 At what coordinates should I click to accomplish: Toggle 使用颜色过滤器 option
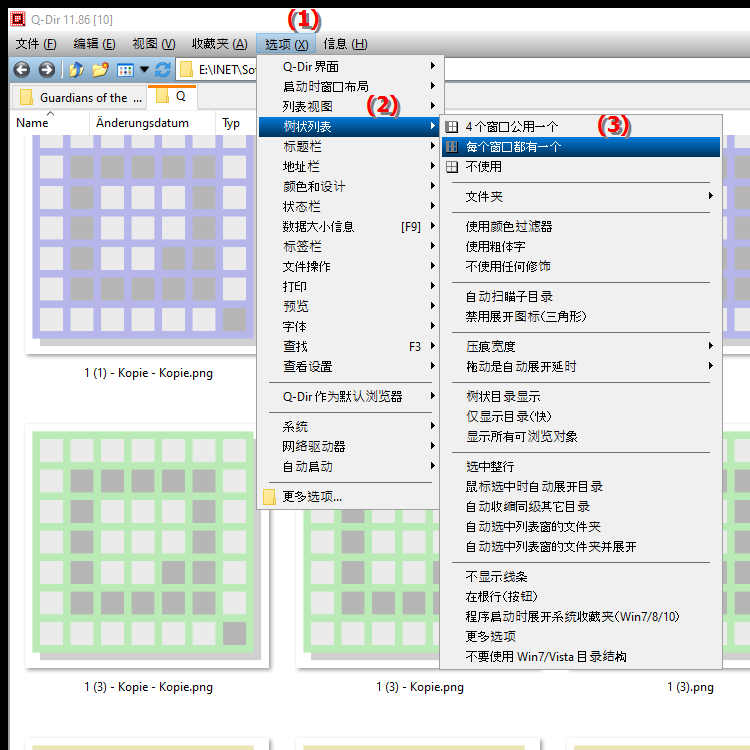pos(509,227)
